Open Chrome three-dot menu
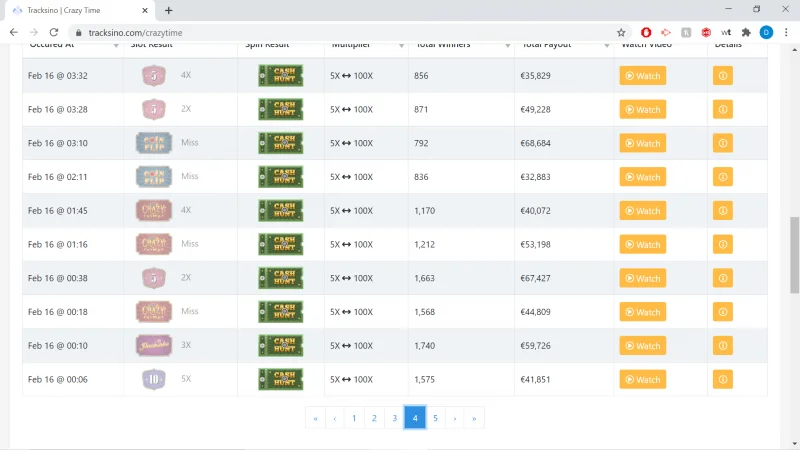The width and height of the screenshot is (800, 450). [x=786, y=33]
